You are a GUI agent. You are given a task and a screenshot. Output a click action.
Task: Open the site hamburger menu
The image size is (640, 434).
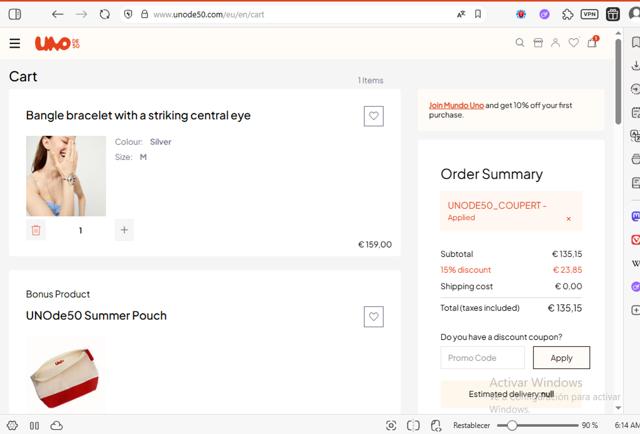coord(15,43)
